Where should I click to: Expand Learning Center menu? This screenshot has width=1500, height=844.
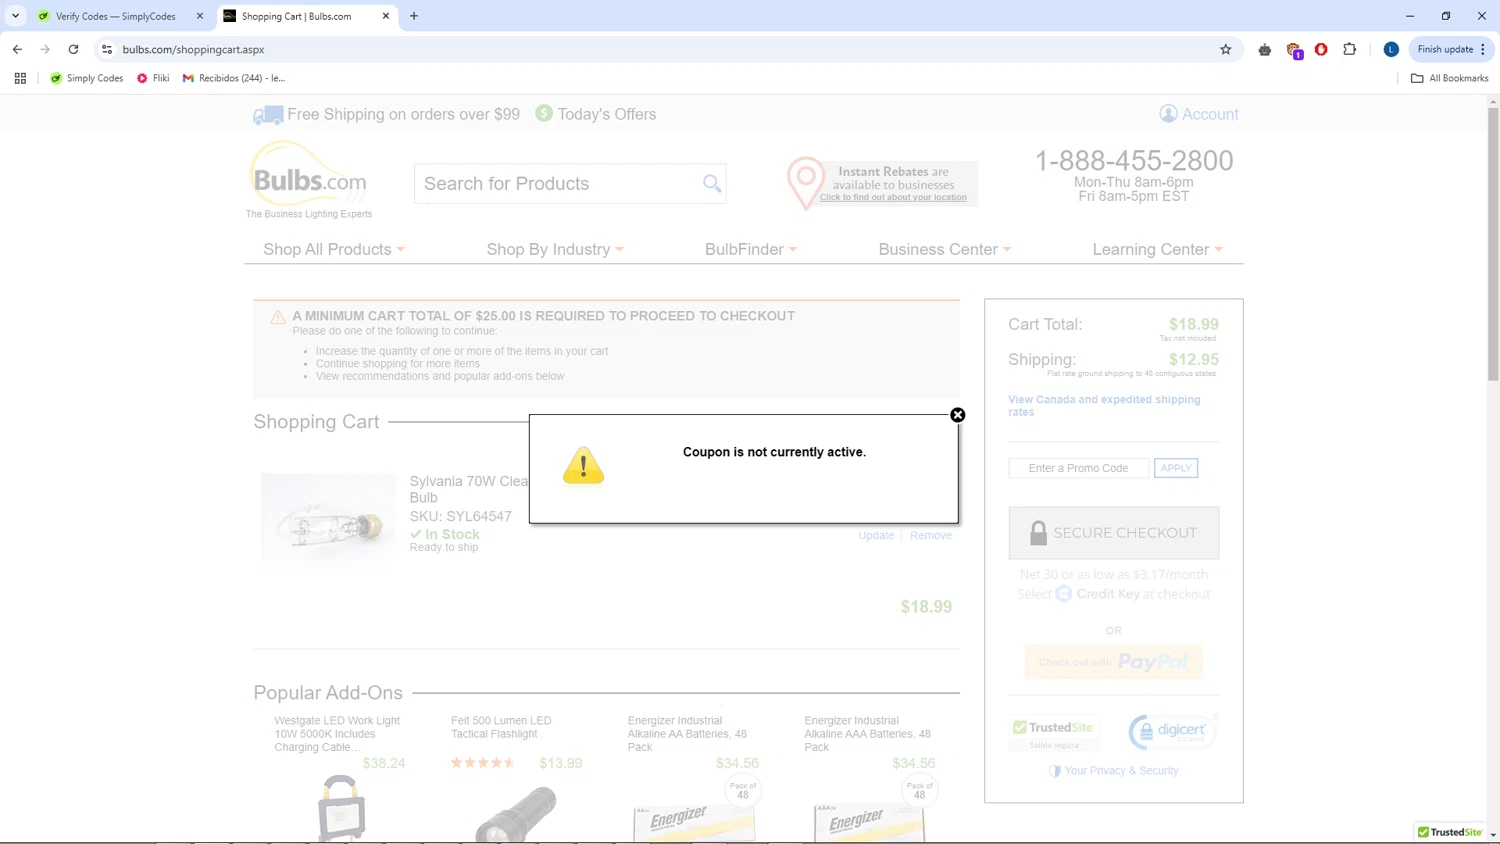(x=1158, y=249)
